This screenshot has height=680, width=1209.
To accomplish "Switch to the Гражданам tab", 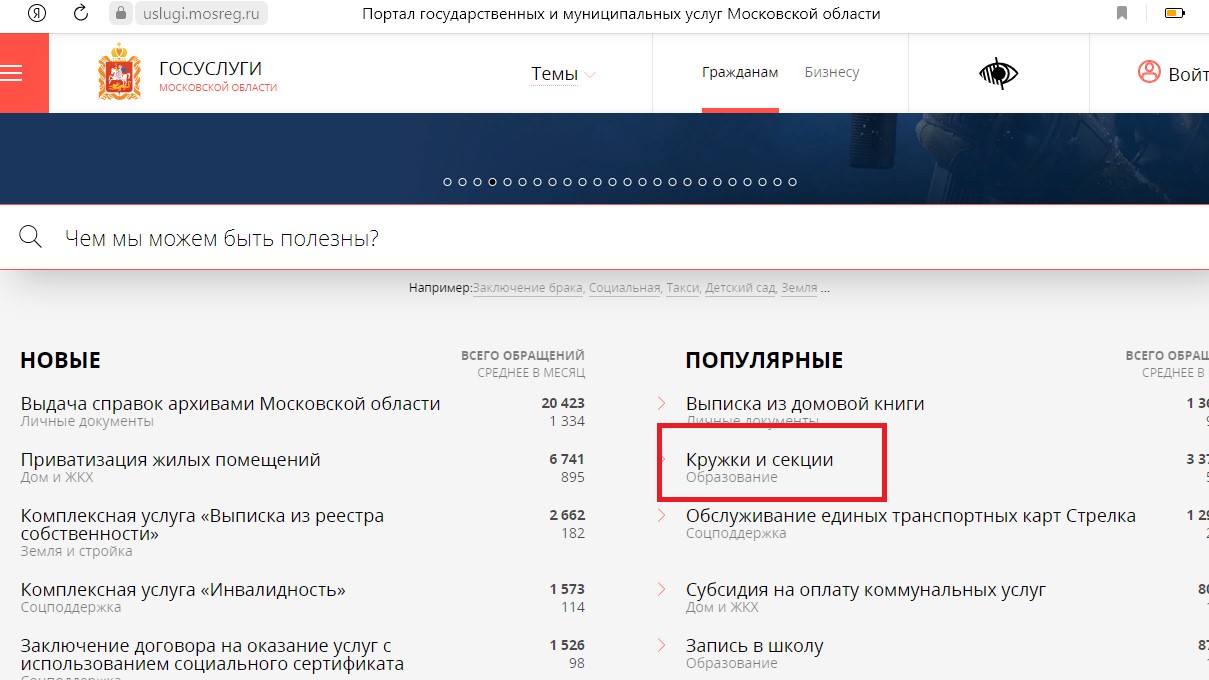I will 740,73.
